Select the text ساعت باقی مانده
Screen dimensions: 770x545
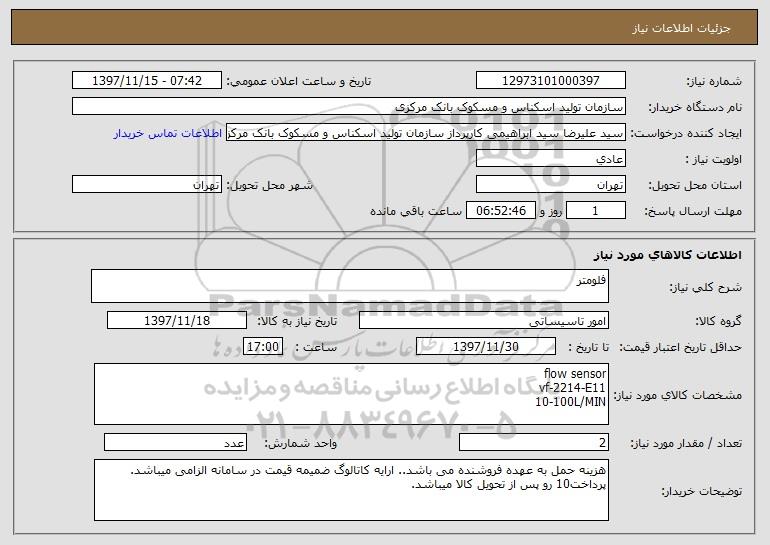[415, 211]
